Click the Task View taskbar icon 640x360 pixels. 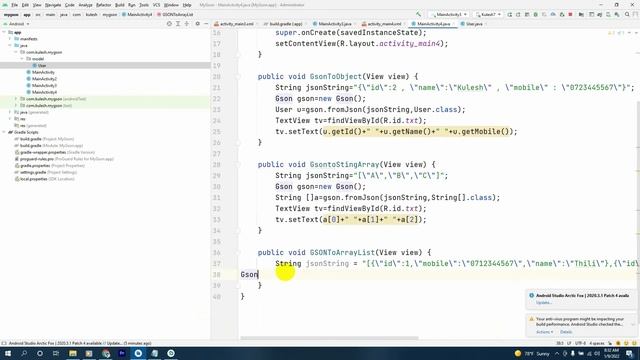[56, 353]
